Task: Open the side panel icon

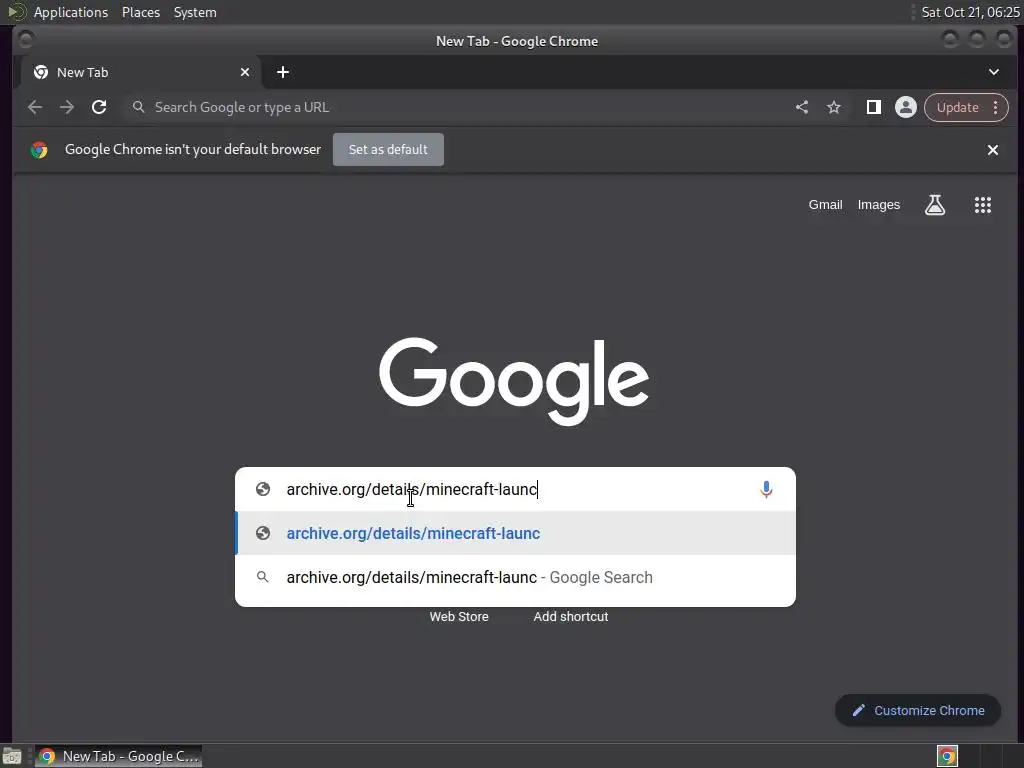Action: (873, 107)
